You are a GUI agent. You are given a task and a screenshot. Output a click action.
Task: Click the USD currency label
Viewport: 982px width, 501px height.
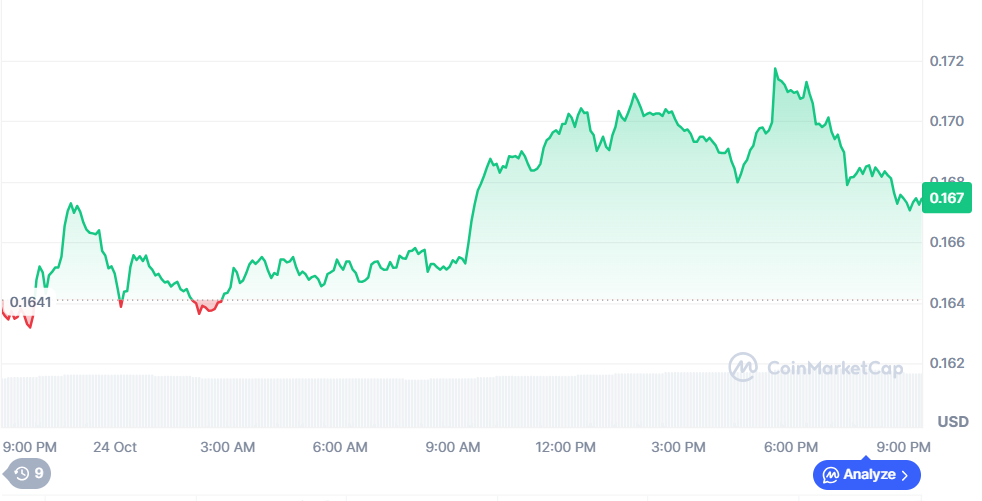click(x=952, y=421)
